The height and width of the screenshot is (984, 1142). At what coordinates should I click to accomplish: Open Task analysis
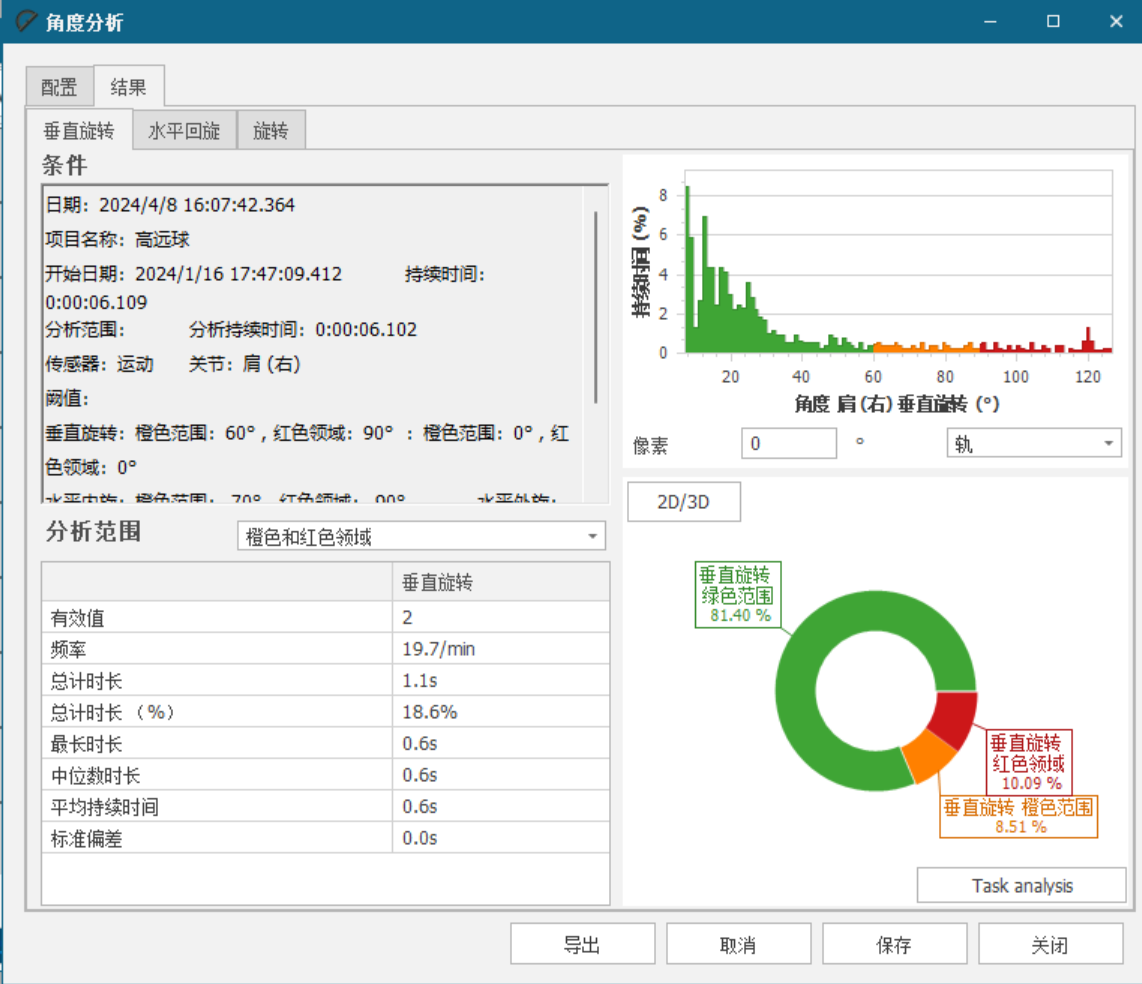[1021, 885]
